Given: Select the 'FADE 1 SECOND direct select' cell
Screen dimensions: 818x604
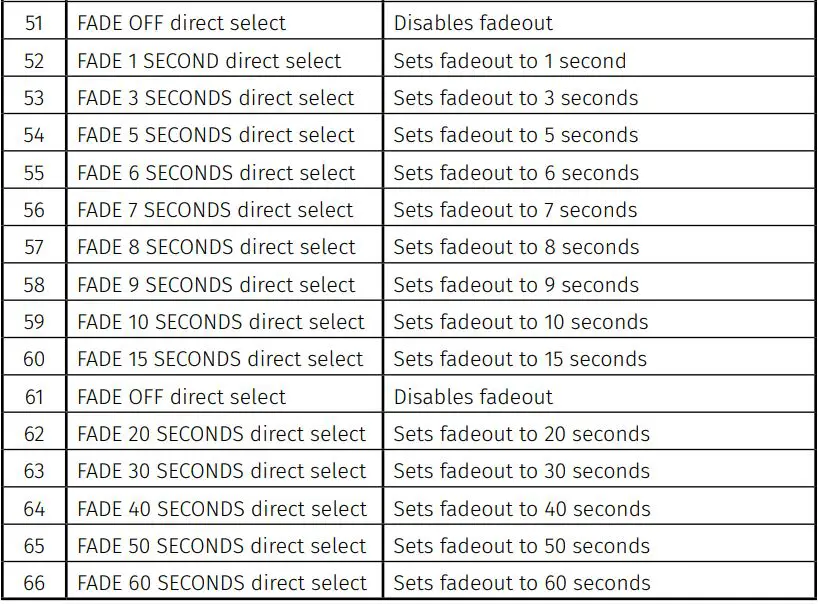Looking at the screenshot, I should point(209,61).
